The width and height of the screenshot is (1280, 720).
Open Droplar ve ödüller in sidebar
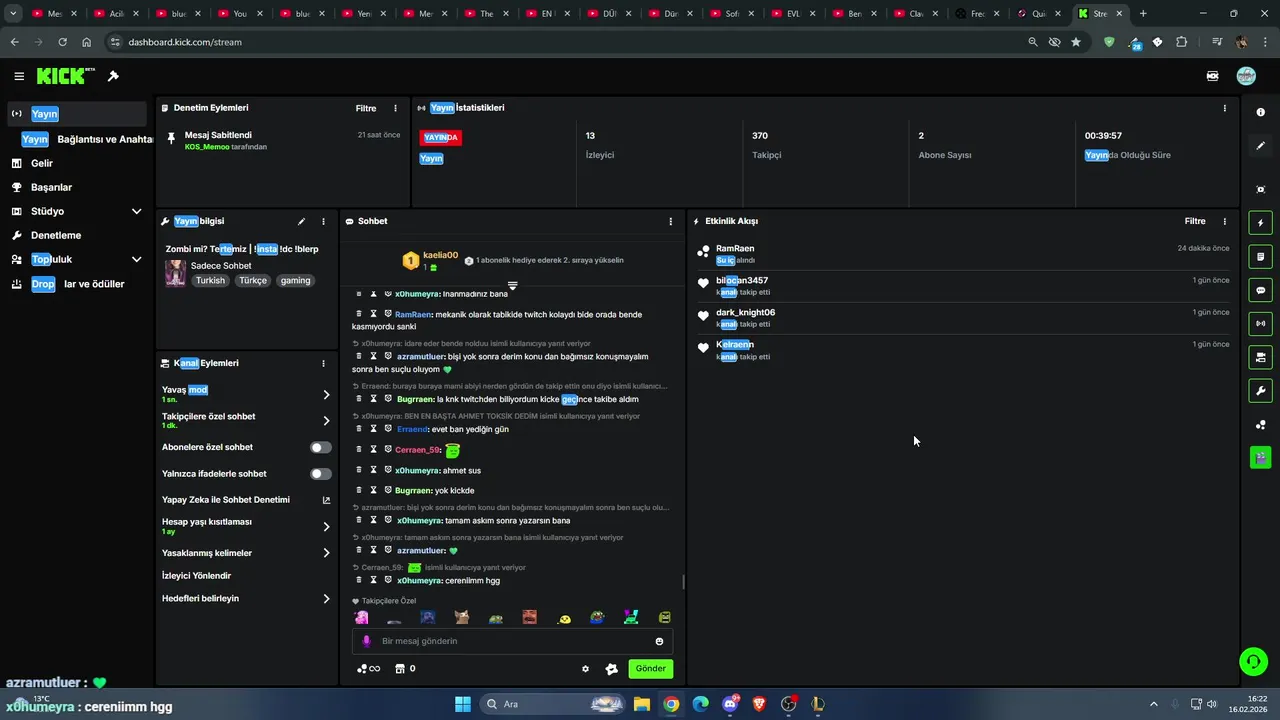[x=77, y=284]
